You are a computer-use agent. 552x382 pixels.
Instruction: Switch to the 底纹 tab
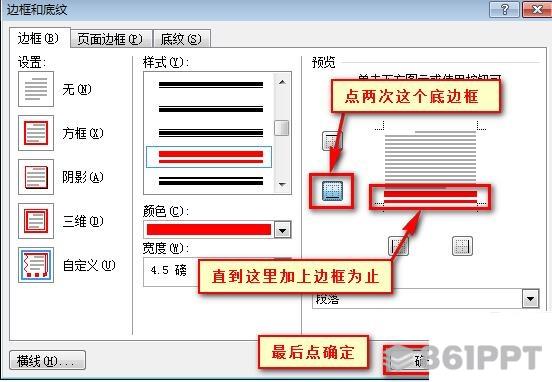181,39
